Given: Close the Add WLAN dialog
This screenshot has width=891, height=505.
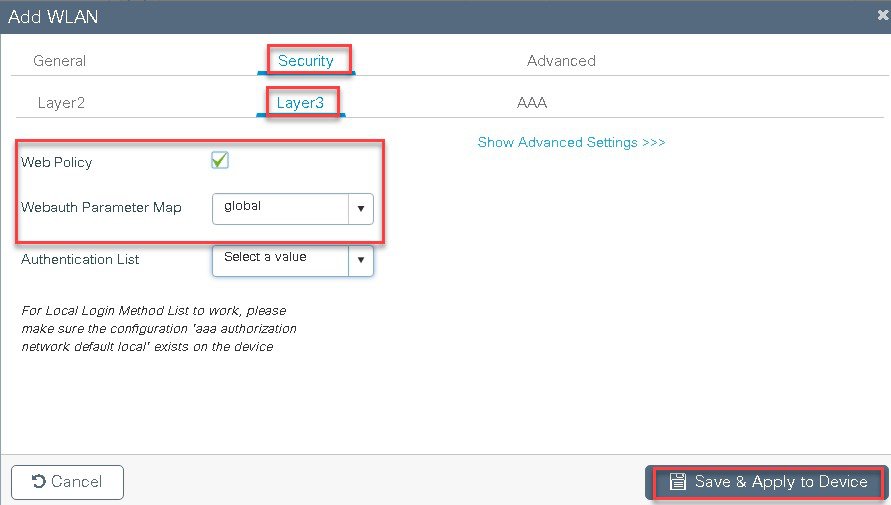Looking at the screenshot, I should 884,15.
